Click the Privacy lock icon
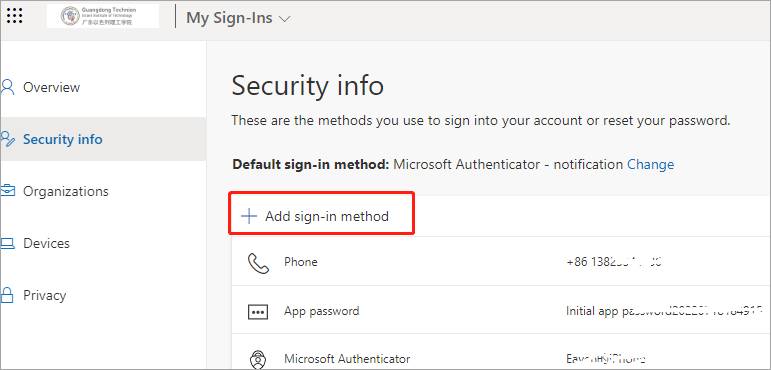The image size is (771, 370). pos(7,295)
